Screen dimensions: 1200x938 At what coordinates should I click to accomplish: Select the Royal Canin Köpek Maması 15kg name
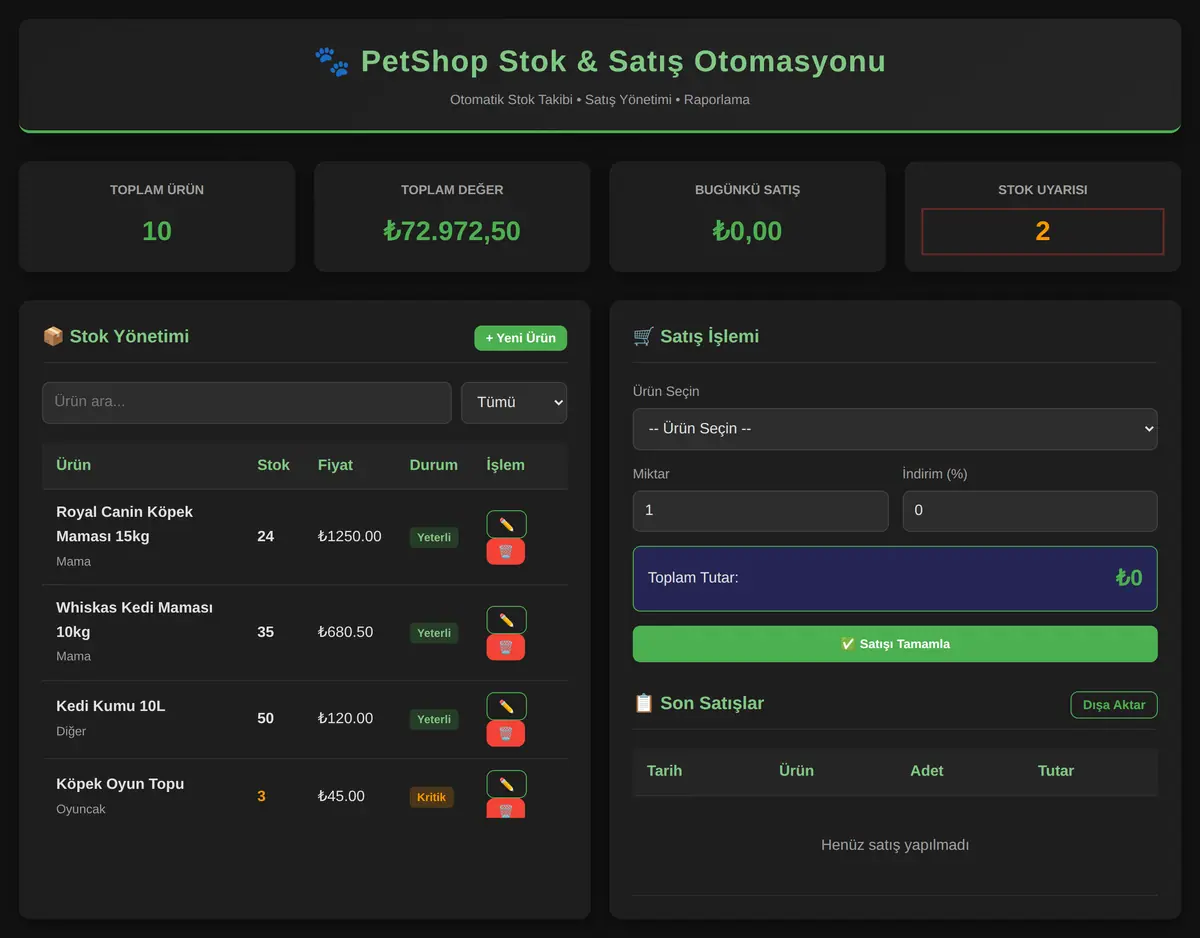tap(125, 524)
